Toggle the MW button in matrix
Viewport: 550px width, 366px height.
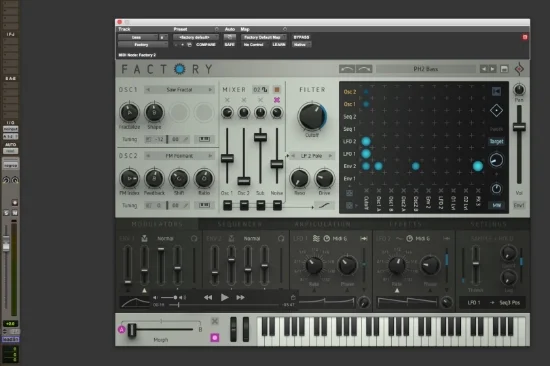tap(496, 205)
